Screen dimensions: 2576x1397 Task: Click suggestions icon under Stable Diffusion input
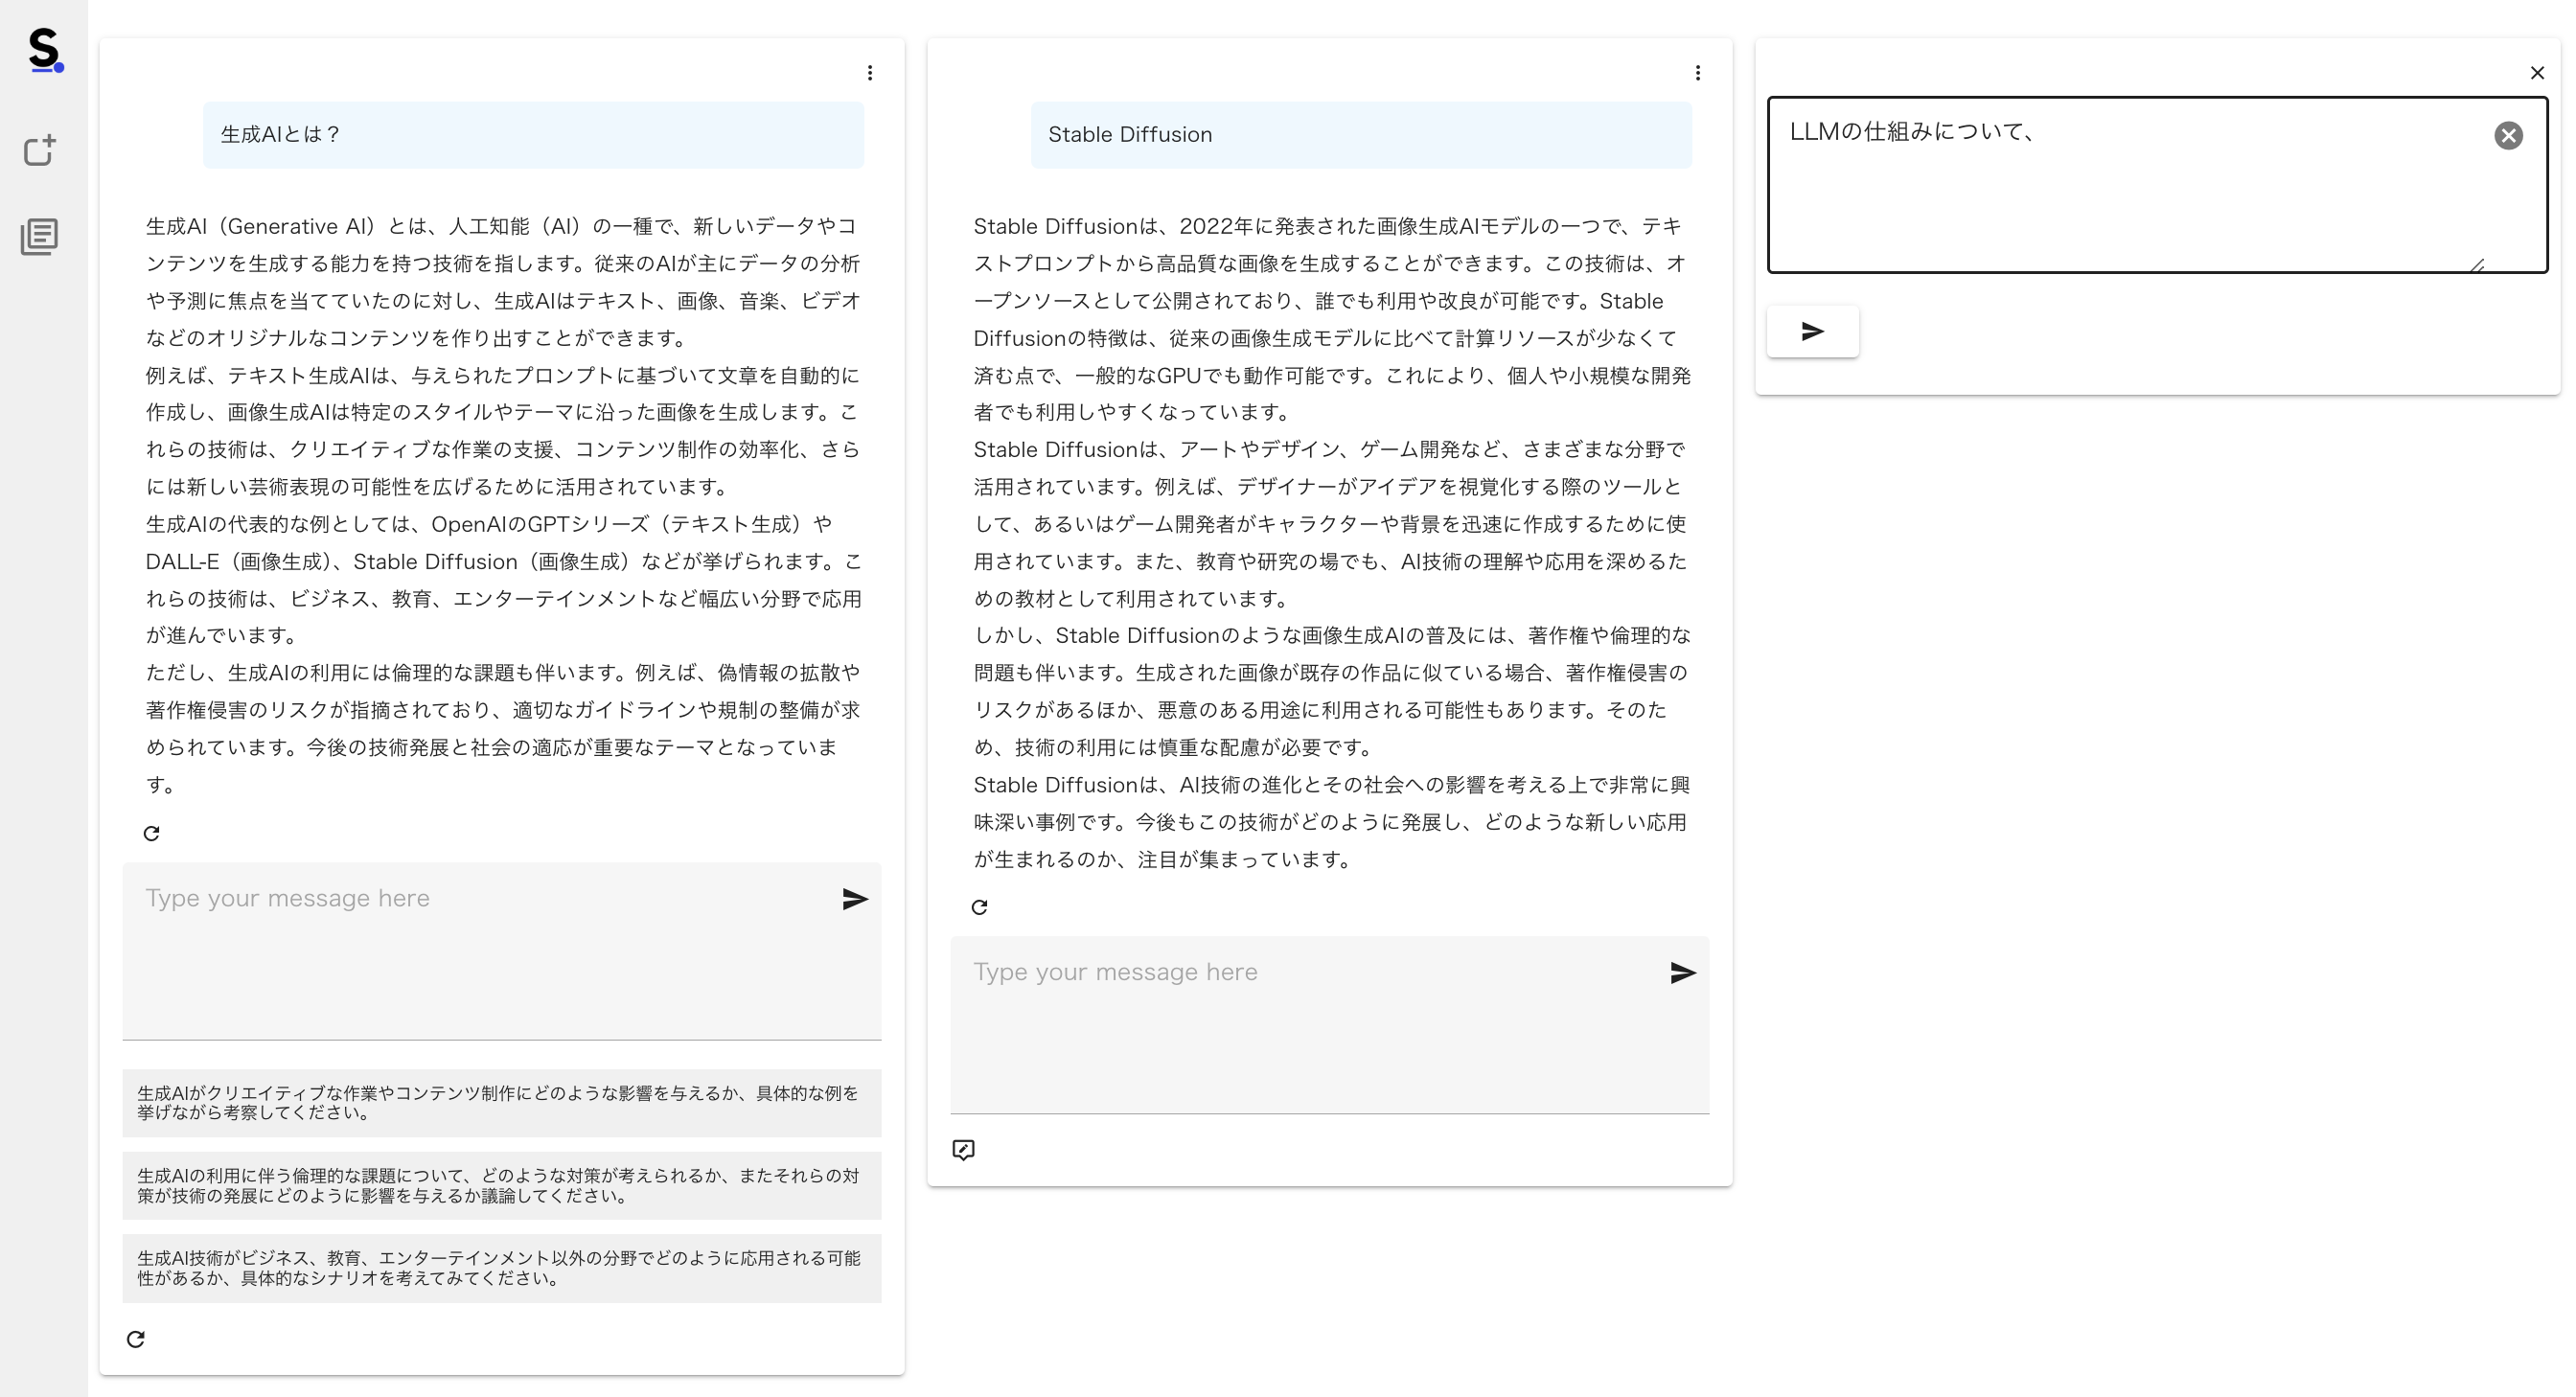[963, 1150]
